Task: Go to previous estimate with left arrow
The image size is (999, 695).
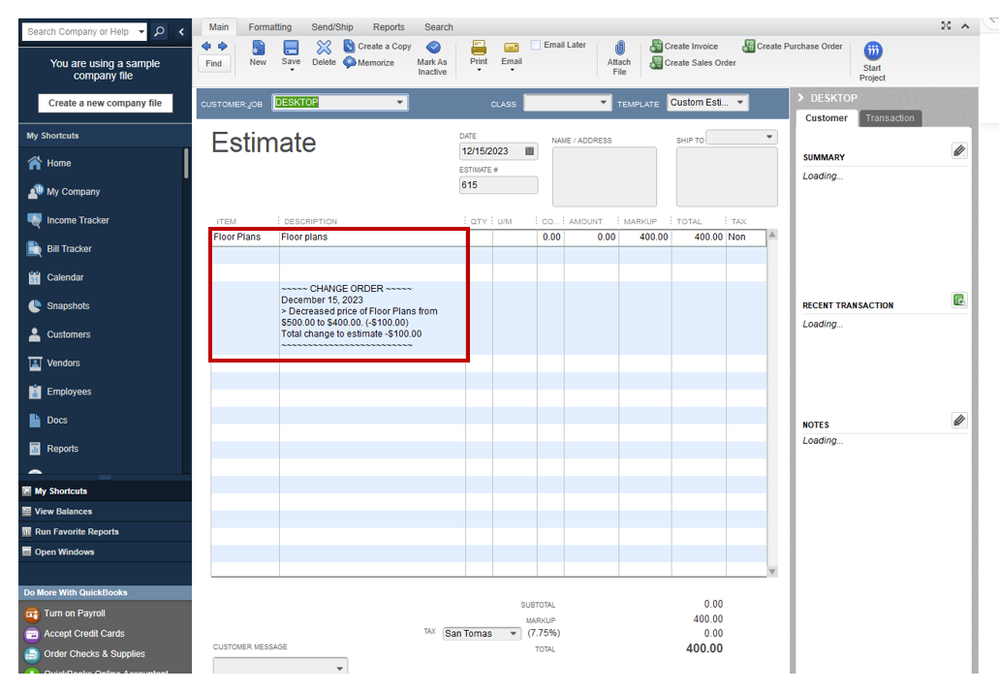Action: (x=206, y=46)
